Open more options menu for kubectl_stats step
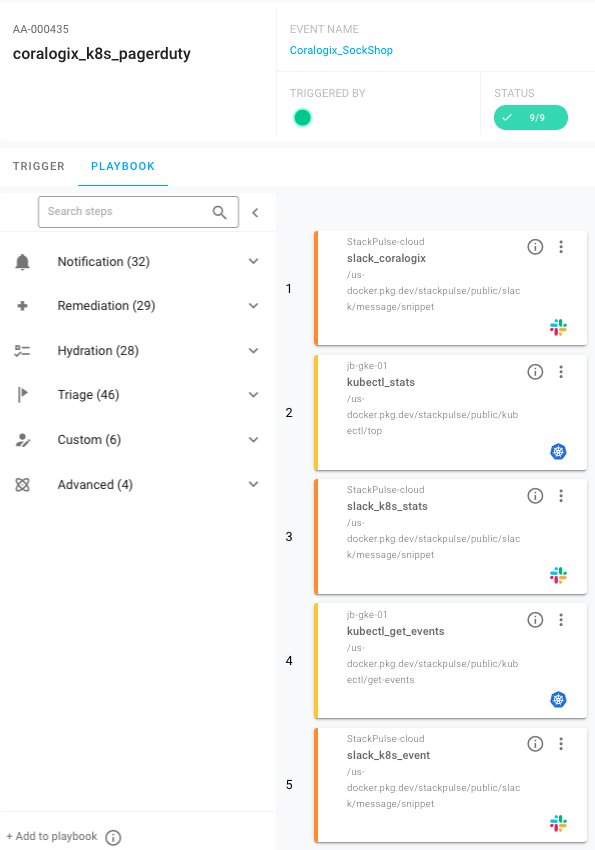Image resolution: width=595 pixels, height=850 pixels. 561,371
